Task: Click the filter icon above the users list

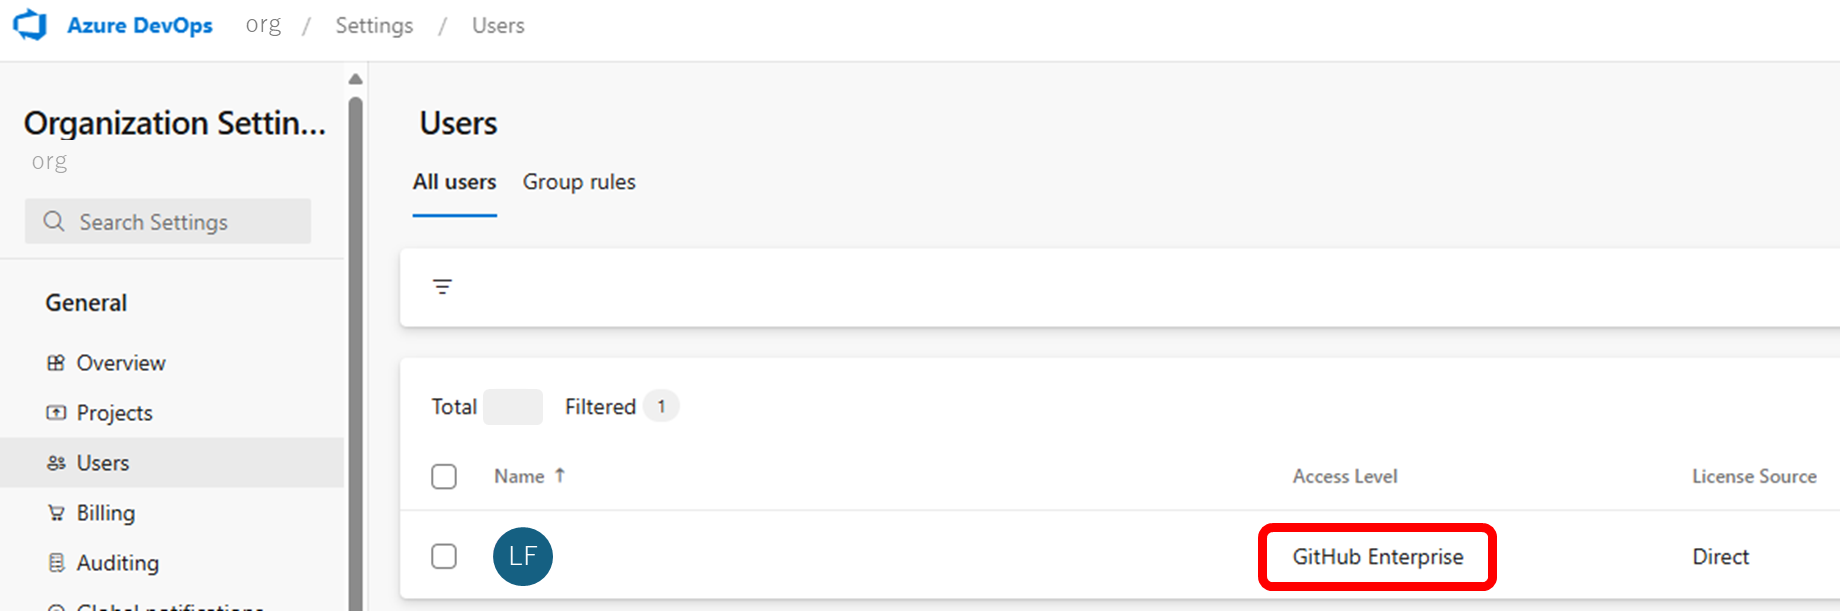Action: tap(442, 287)
